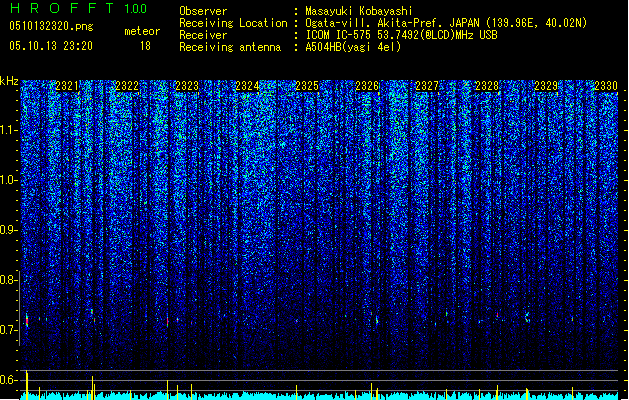Click the HROFFT 1.0.0 title text
This screenshot has width=629, height=400.
click(x=78, y=8)
